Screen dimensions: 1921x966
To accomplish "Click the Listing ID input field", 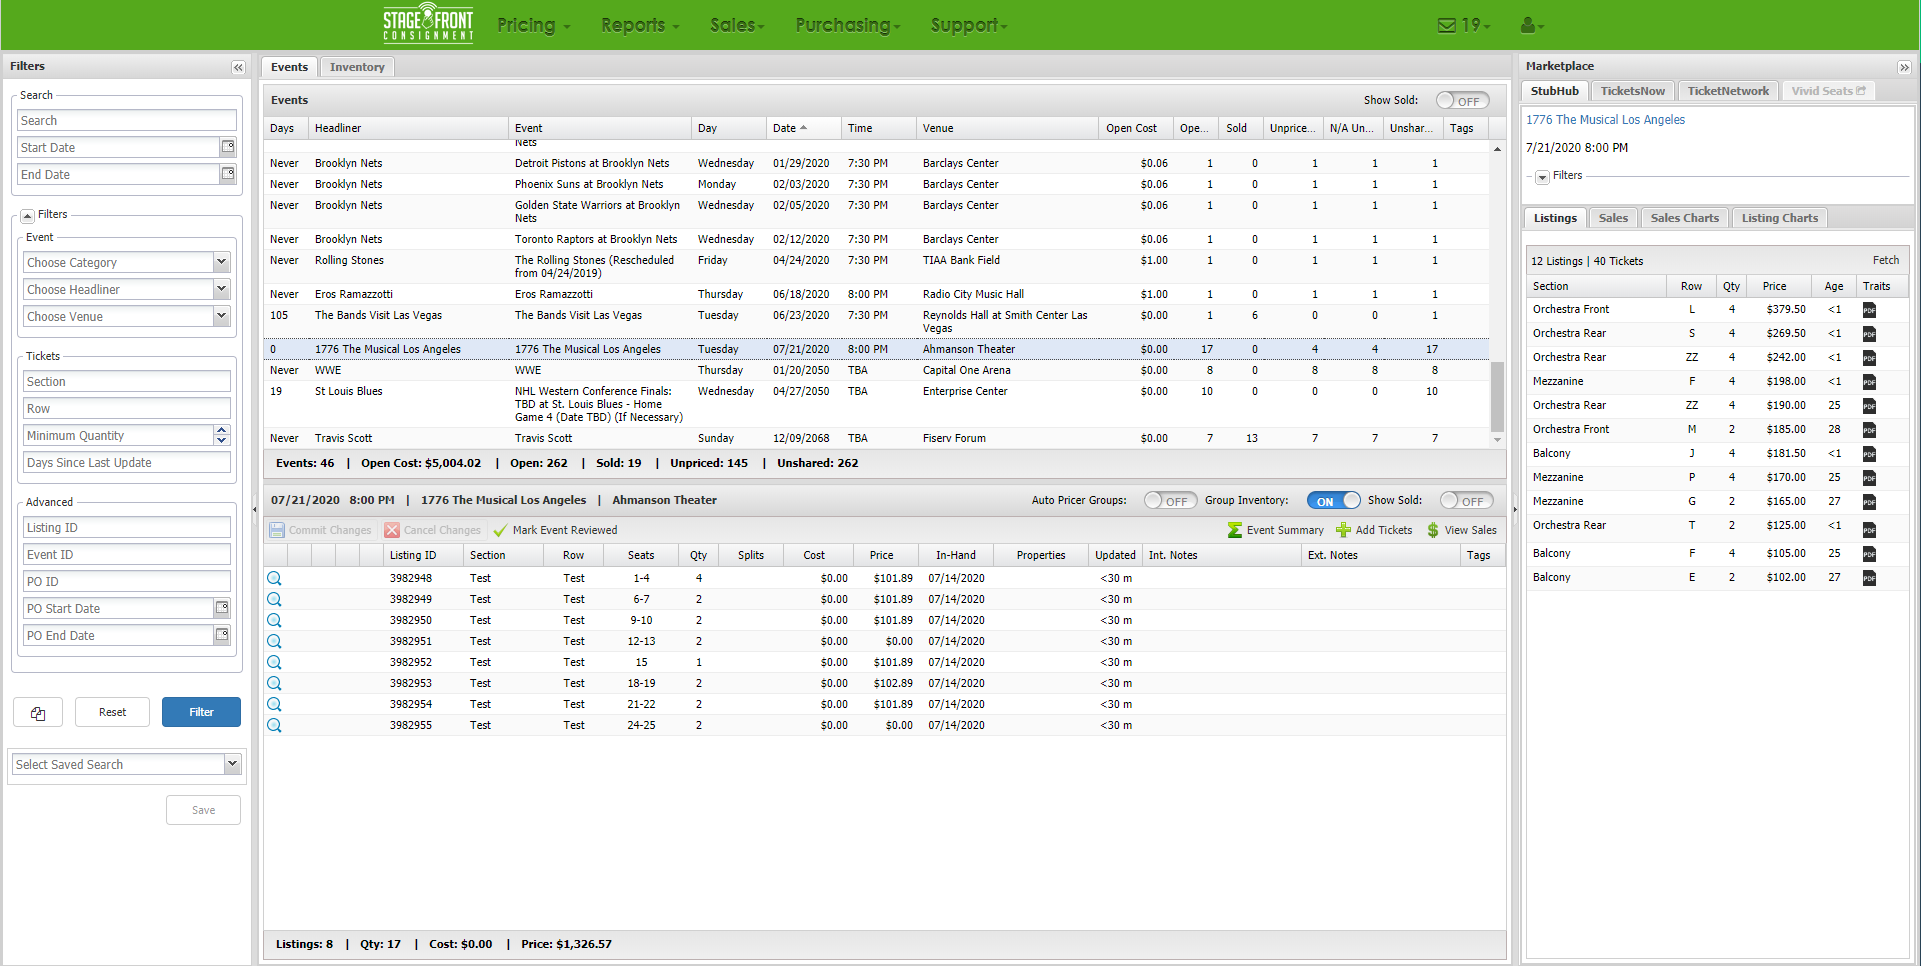I will tap(127, 527).
